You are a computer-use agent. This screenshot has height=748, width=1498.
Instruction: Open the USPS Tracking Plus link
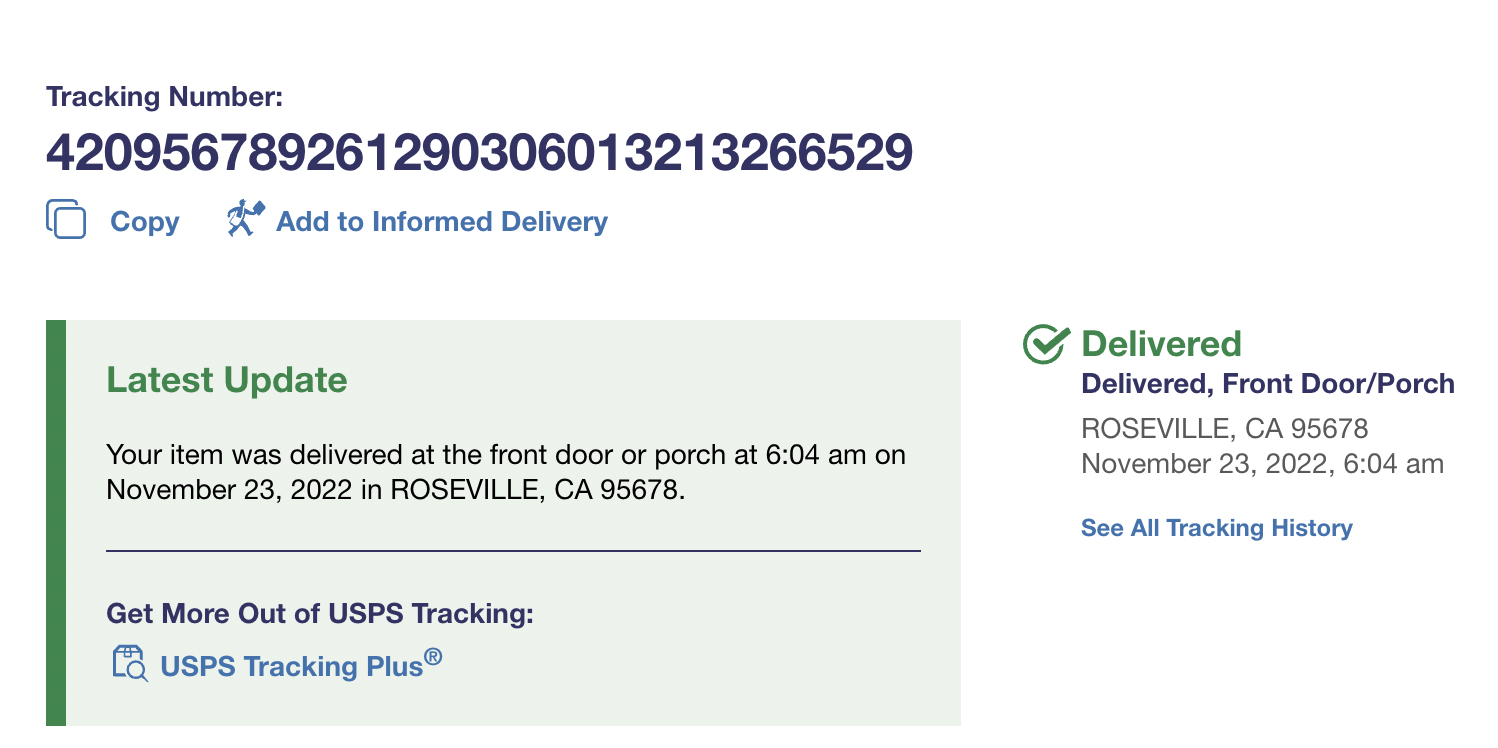coord(292,665)
